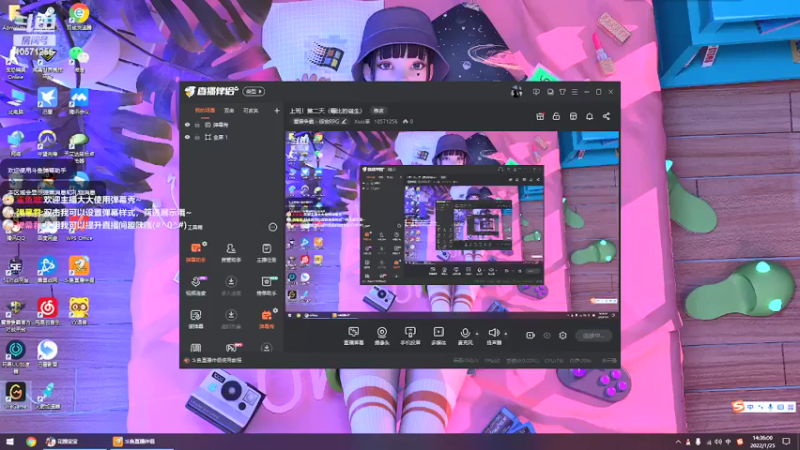Click the package box icon beside bell
This screenshot has height=450, width=800.
573,116
